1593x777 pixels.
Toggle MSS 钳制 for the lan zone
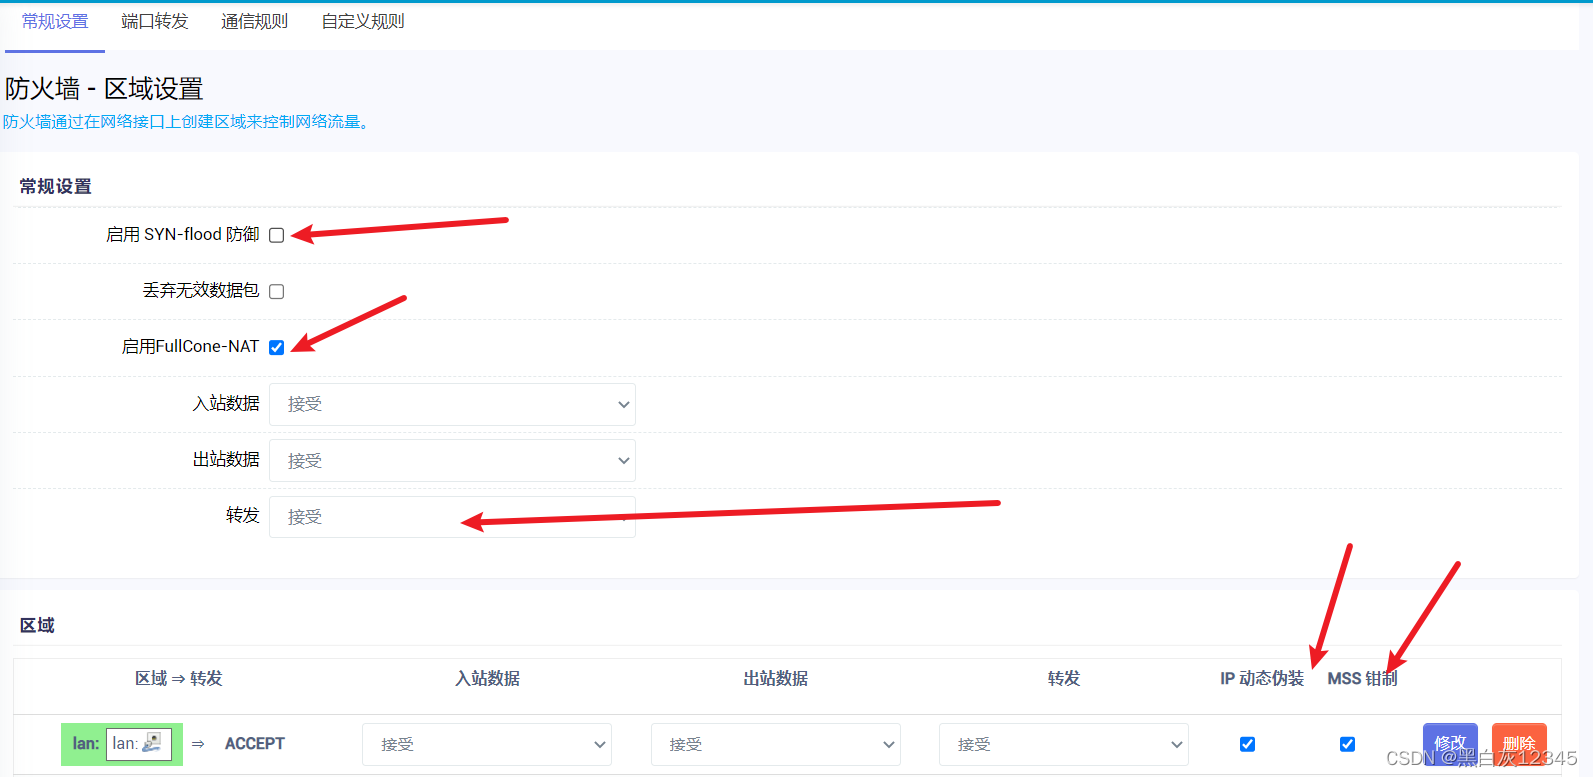(x=1347, y=744)
